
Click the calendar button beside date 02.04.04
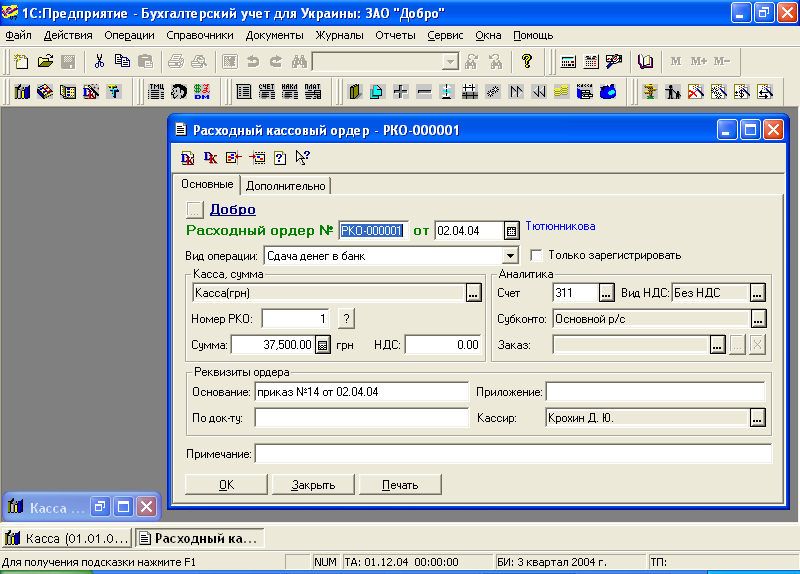[511, 231]
